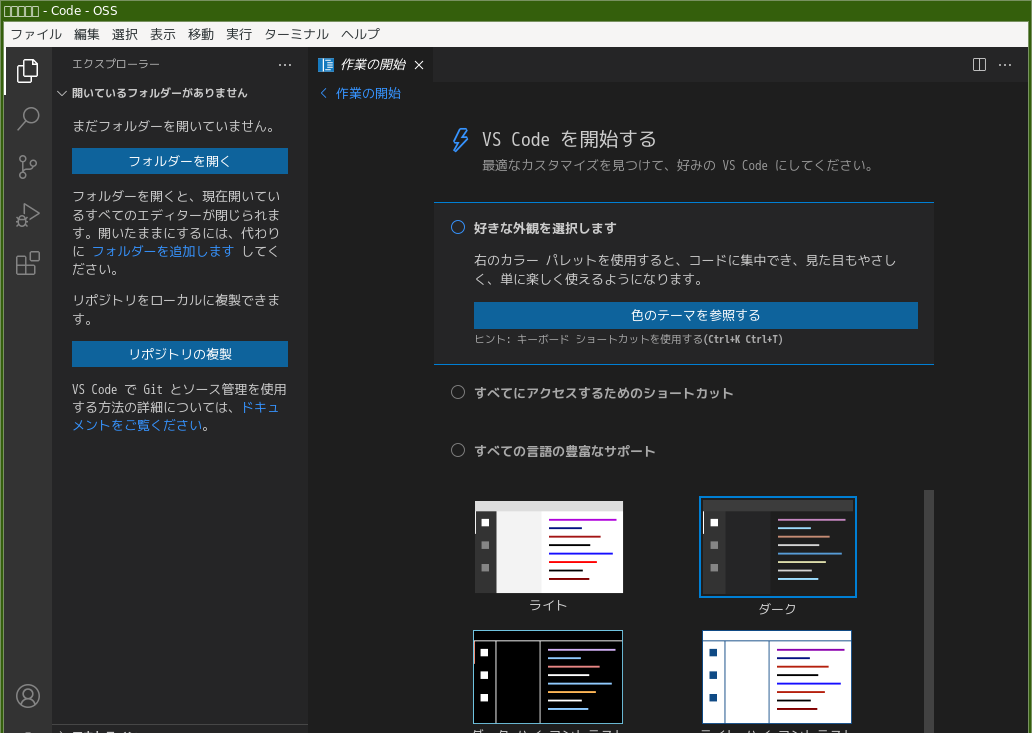Choose the ダーク theme thumbnail

point(777,547)
